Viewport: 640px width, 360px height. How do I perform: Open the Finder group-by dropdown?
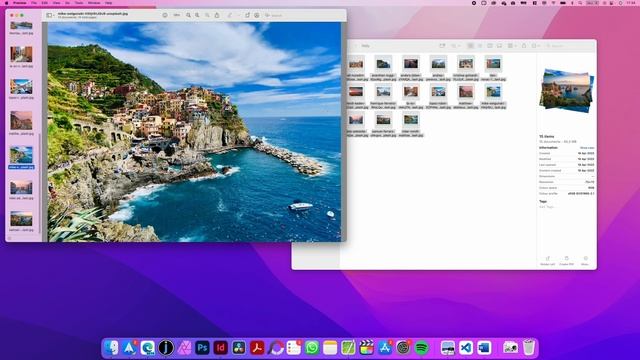512,46
